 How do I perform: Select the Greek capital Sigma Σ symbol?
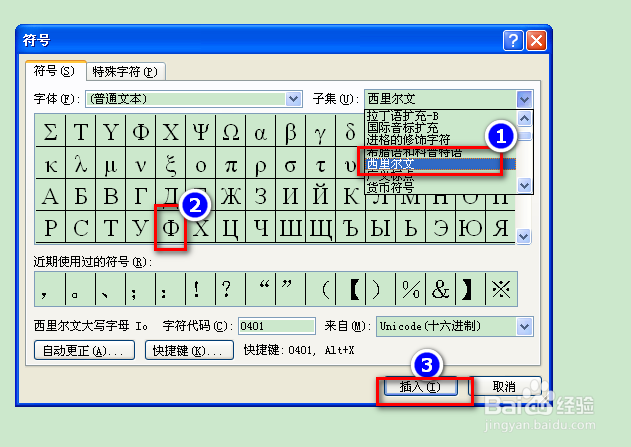coord(50,131)
